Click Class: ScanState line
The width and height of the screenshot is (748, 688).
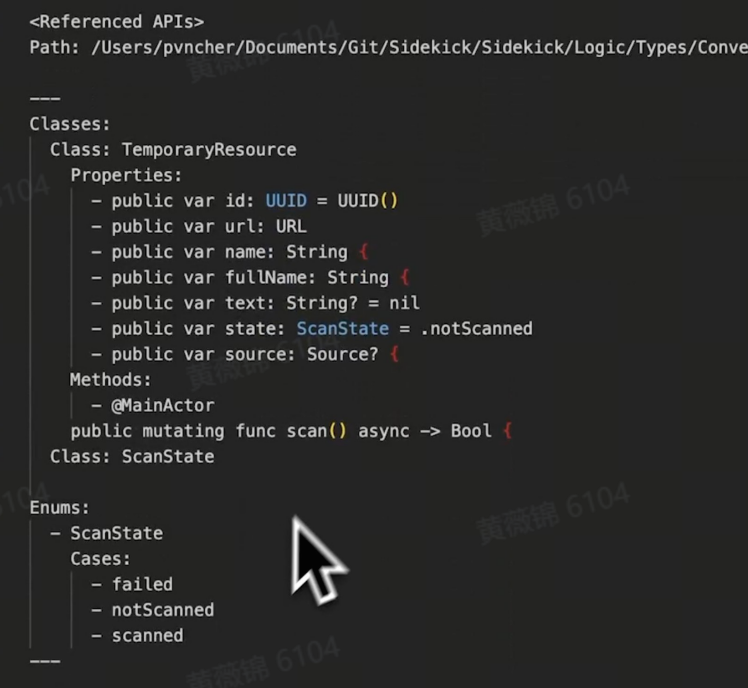pos(132,457)
